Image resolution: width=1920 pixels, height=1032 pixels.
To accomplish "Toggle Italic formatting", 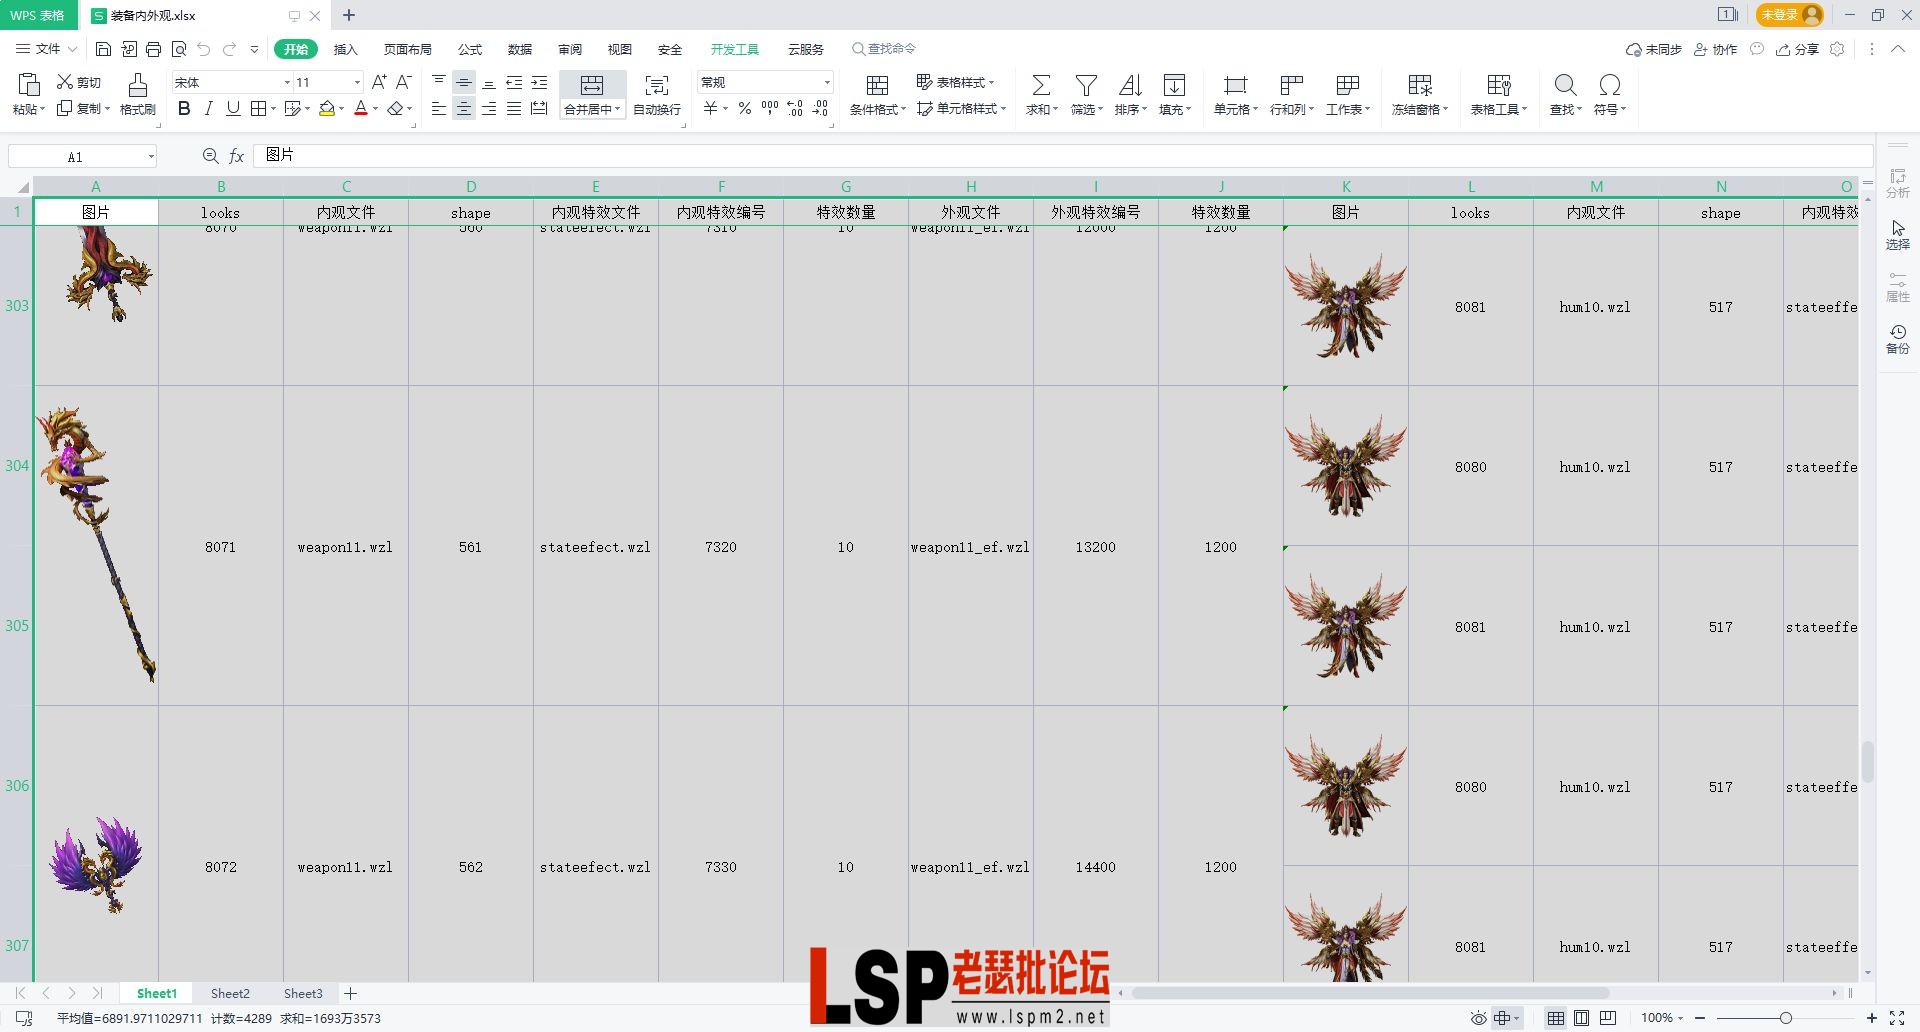I will point(208,108).
